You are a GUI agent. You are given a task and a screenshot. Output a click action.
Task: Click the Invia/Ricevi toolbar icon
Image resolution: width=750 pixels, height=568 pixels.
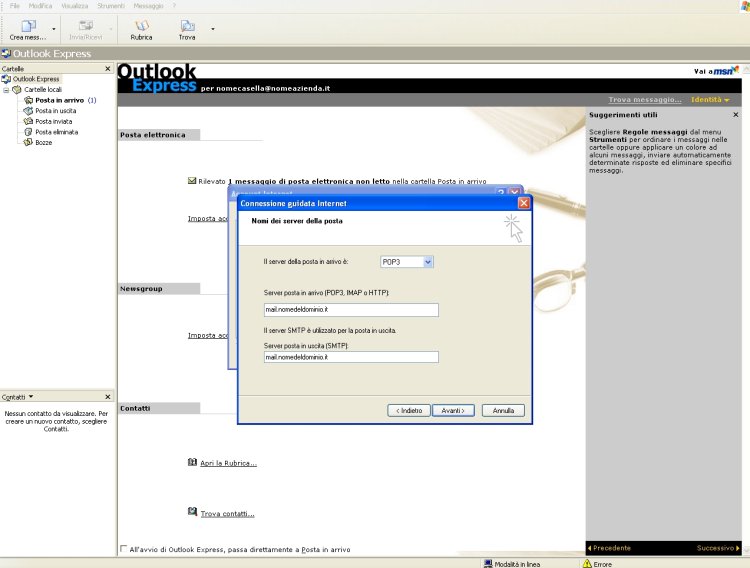pyautogui.click(x=86, y=26)
